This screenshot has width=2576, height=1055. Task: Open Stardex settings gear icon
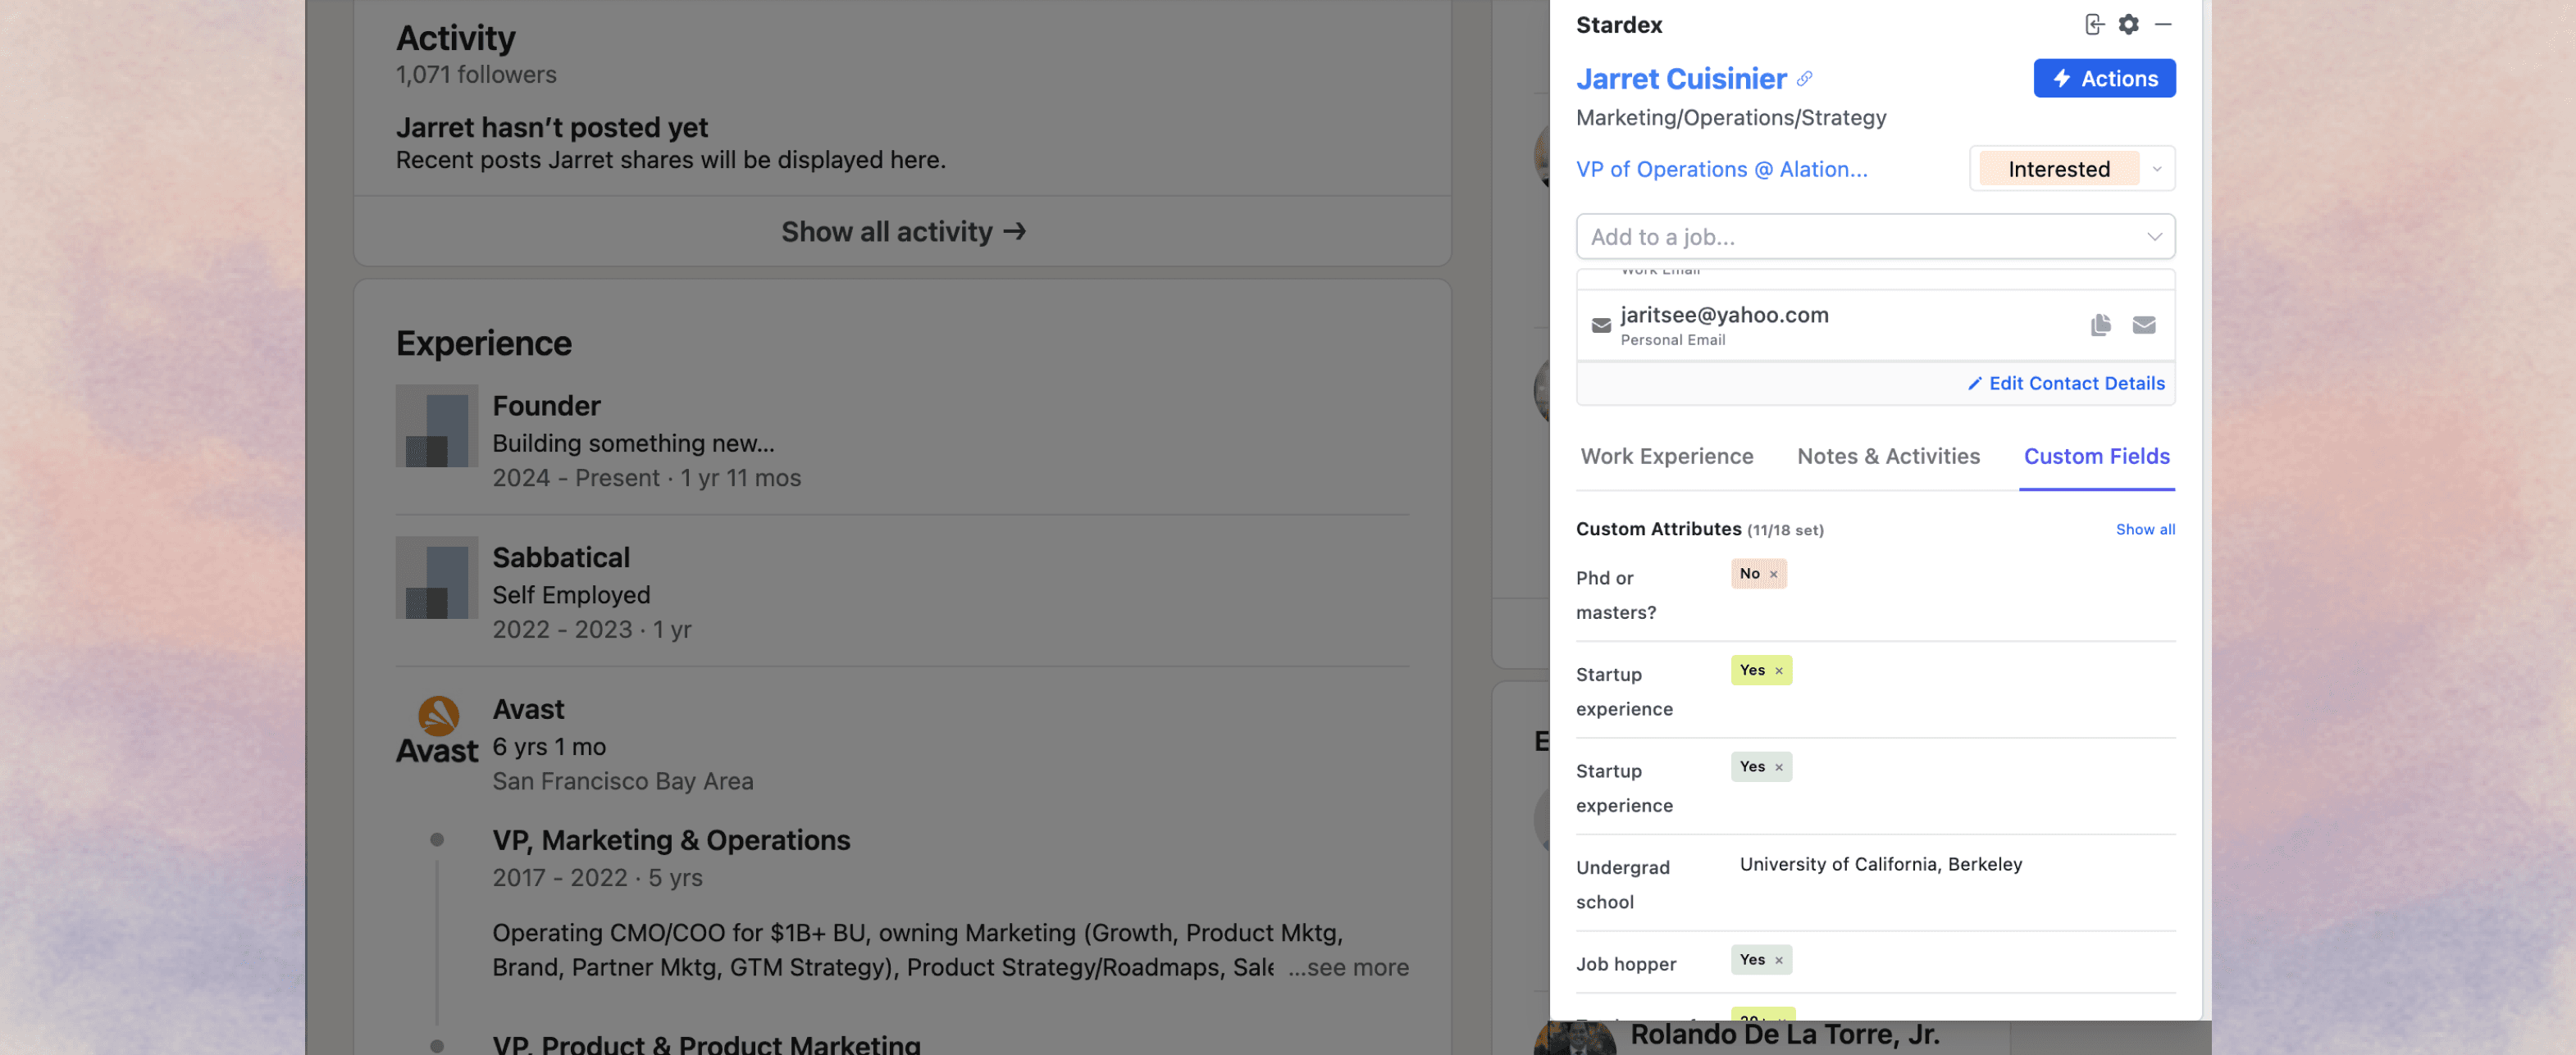pyautogui.click(x=2129, y=24)
